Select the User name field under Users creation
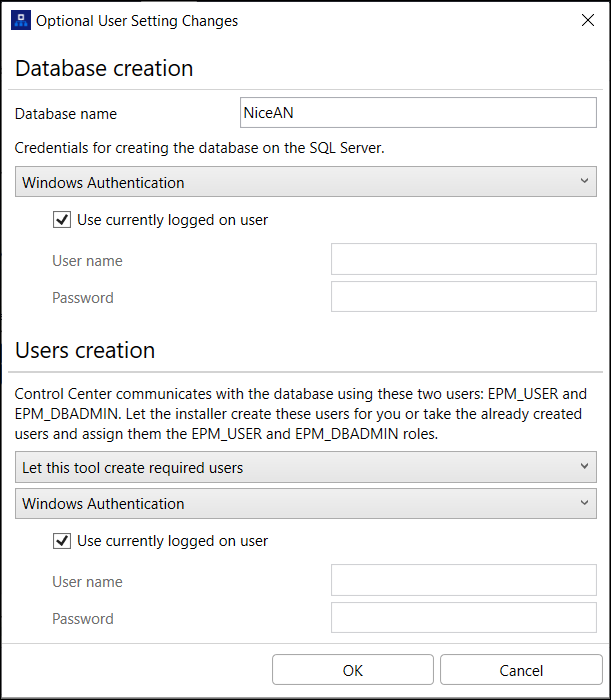 point(464,581)
